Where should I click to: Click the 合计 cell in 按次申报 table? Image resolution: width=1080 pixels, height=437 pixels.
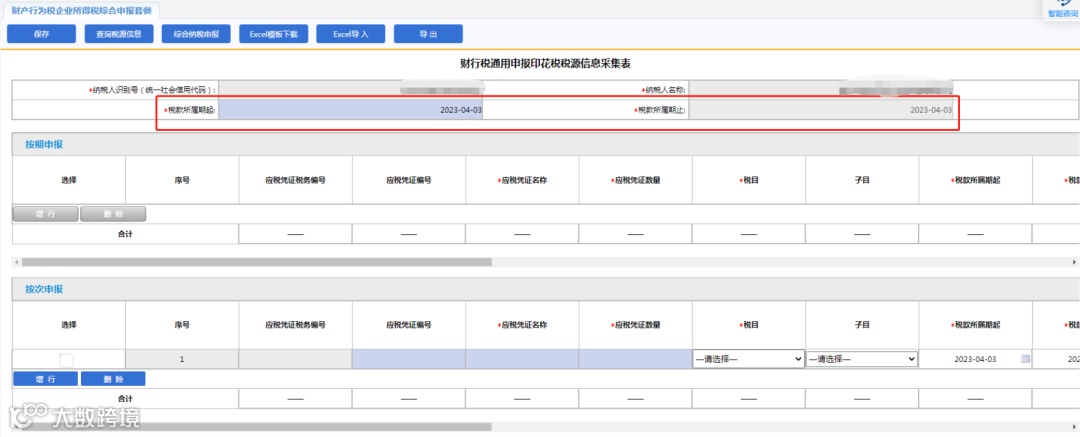pos(125,398)
